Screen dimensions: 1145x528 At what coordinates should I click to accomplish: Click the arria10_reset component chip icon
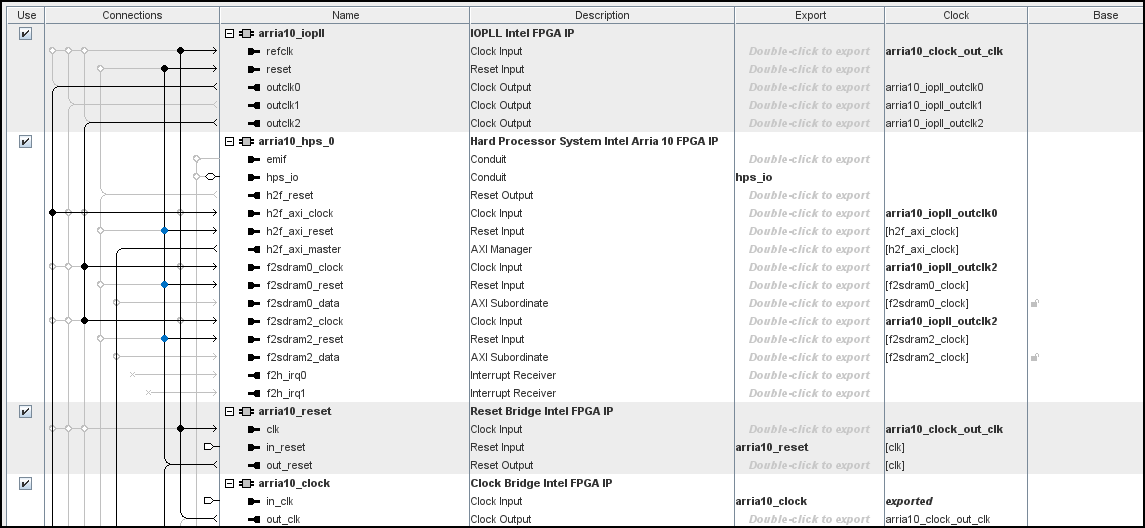click(246, 412)
